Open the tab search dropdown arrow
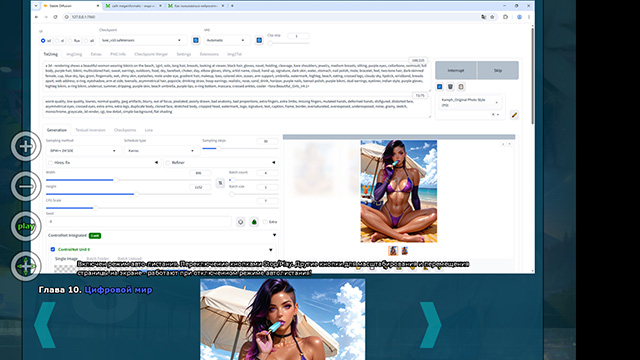The height and width of the screenshot is (360, 640). [36, 6]
